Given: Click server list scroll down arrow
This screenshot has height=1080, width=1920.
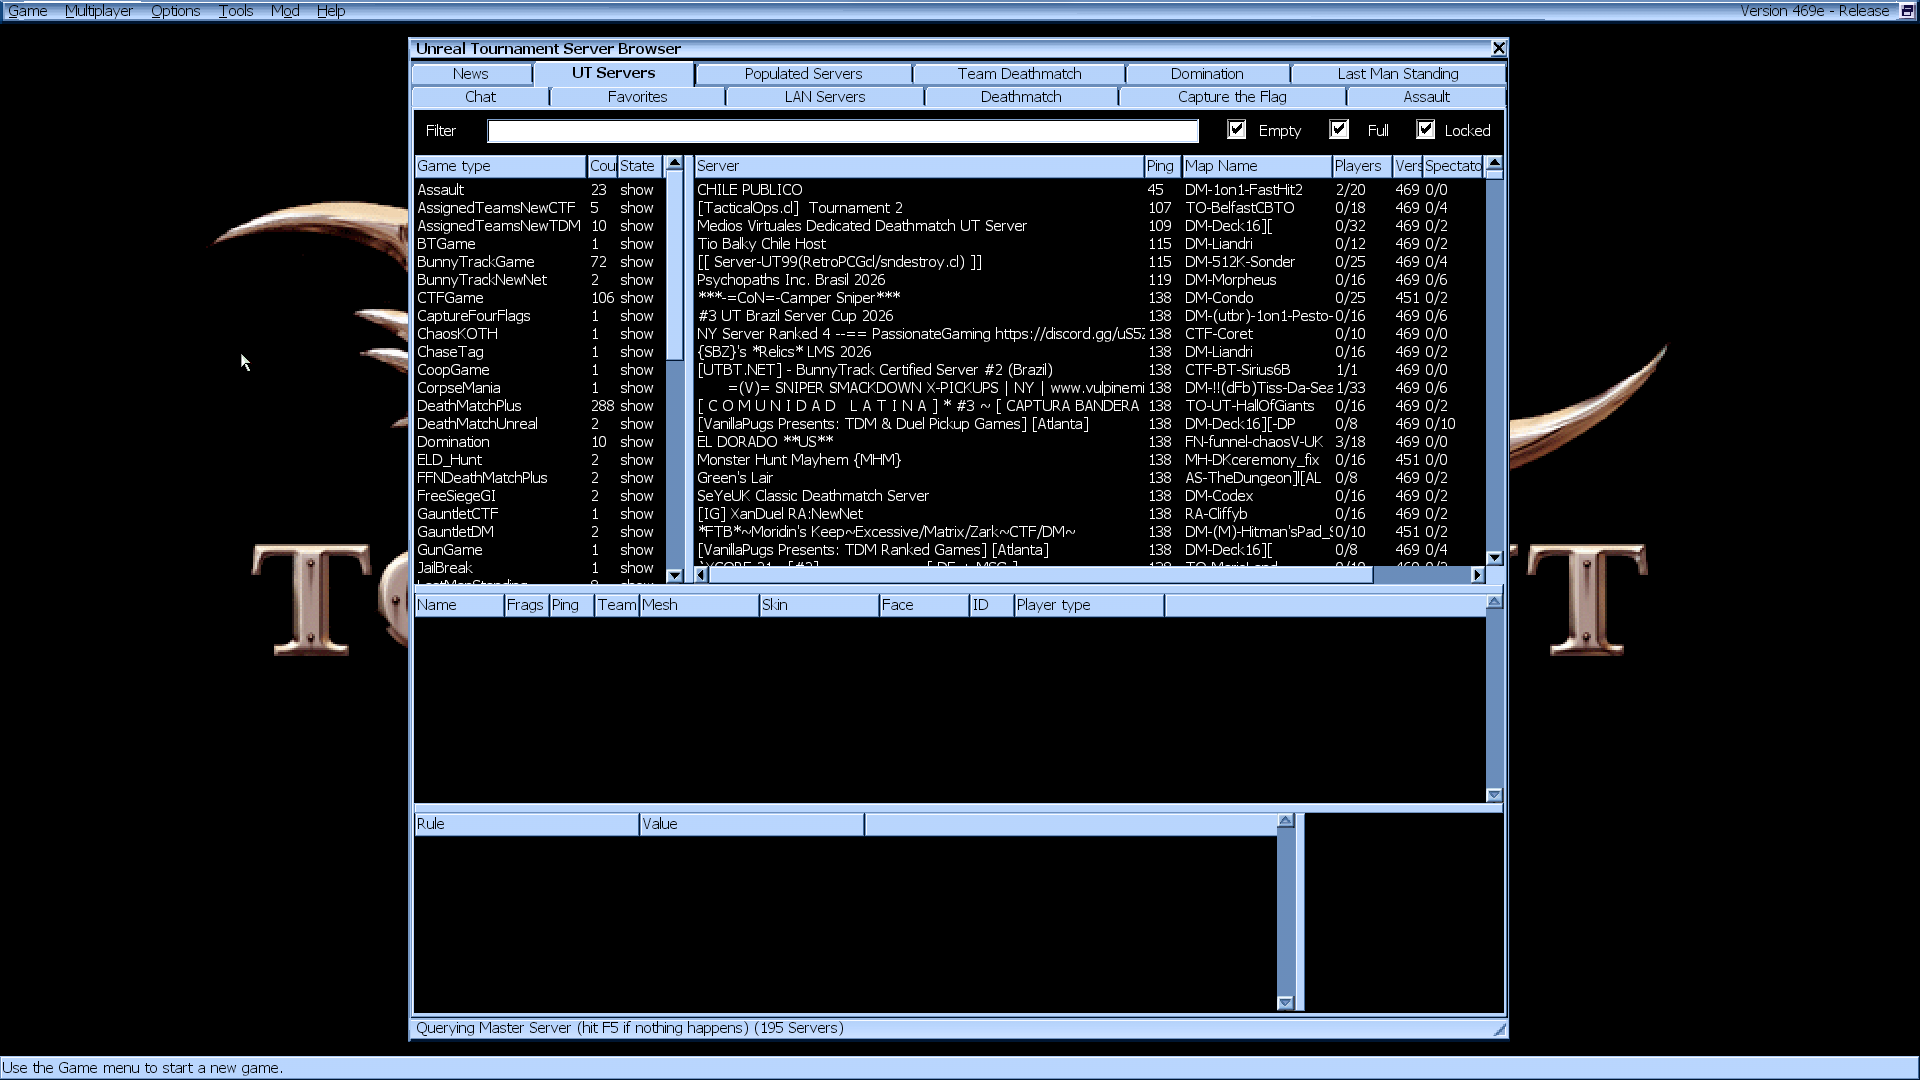Looking at the screenshot, I should 1494,558.
